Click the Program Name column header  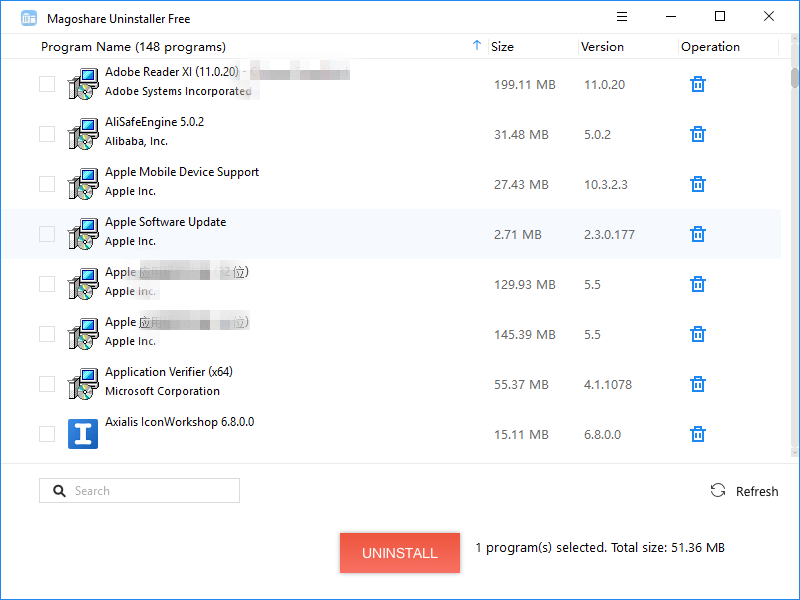click(133, 47)
